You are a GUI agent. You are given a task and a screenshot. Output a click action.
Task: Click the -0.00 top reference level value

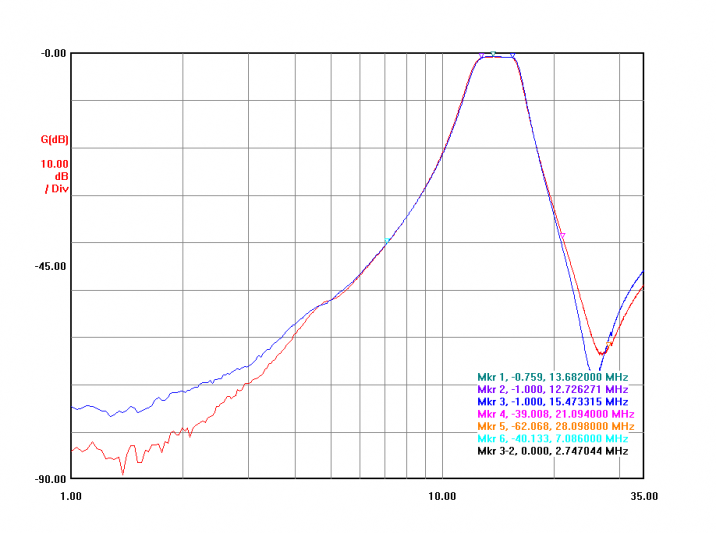click(53, 53)
